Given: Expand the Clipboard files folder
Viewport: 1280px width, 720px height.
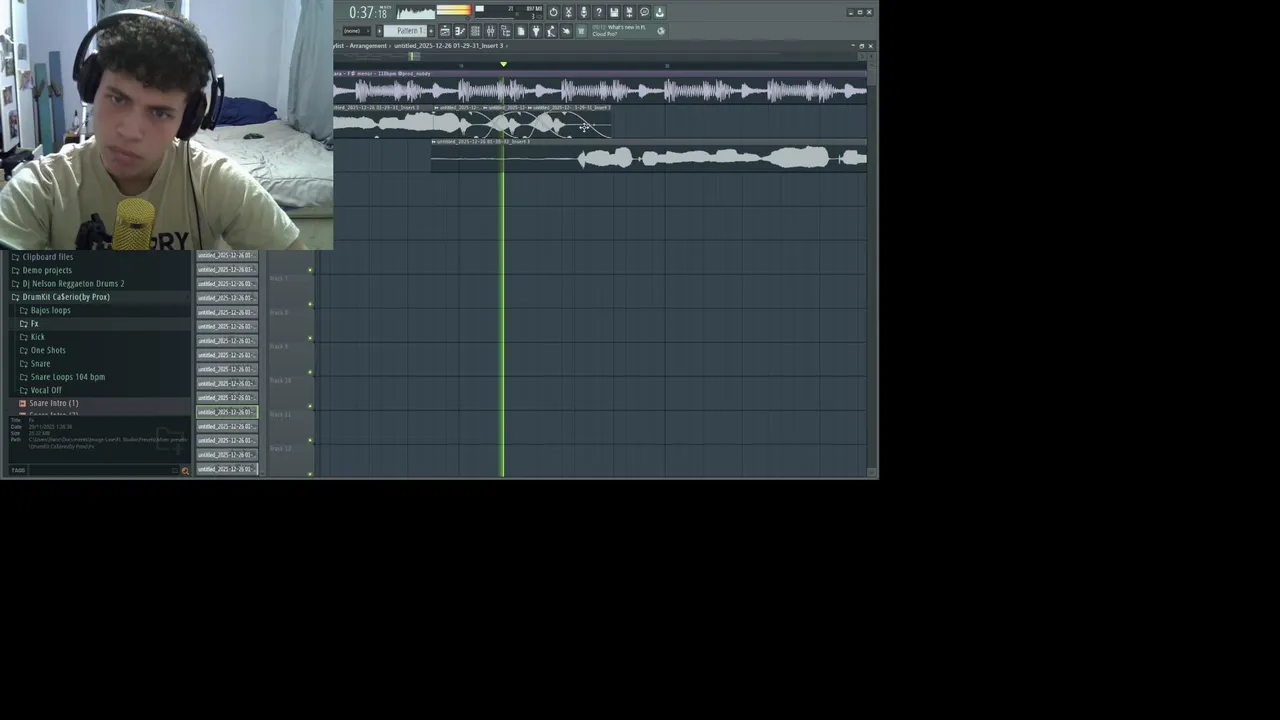Looking at the screenshot, I should (47, 257).
